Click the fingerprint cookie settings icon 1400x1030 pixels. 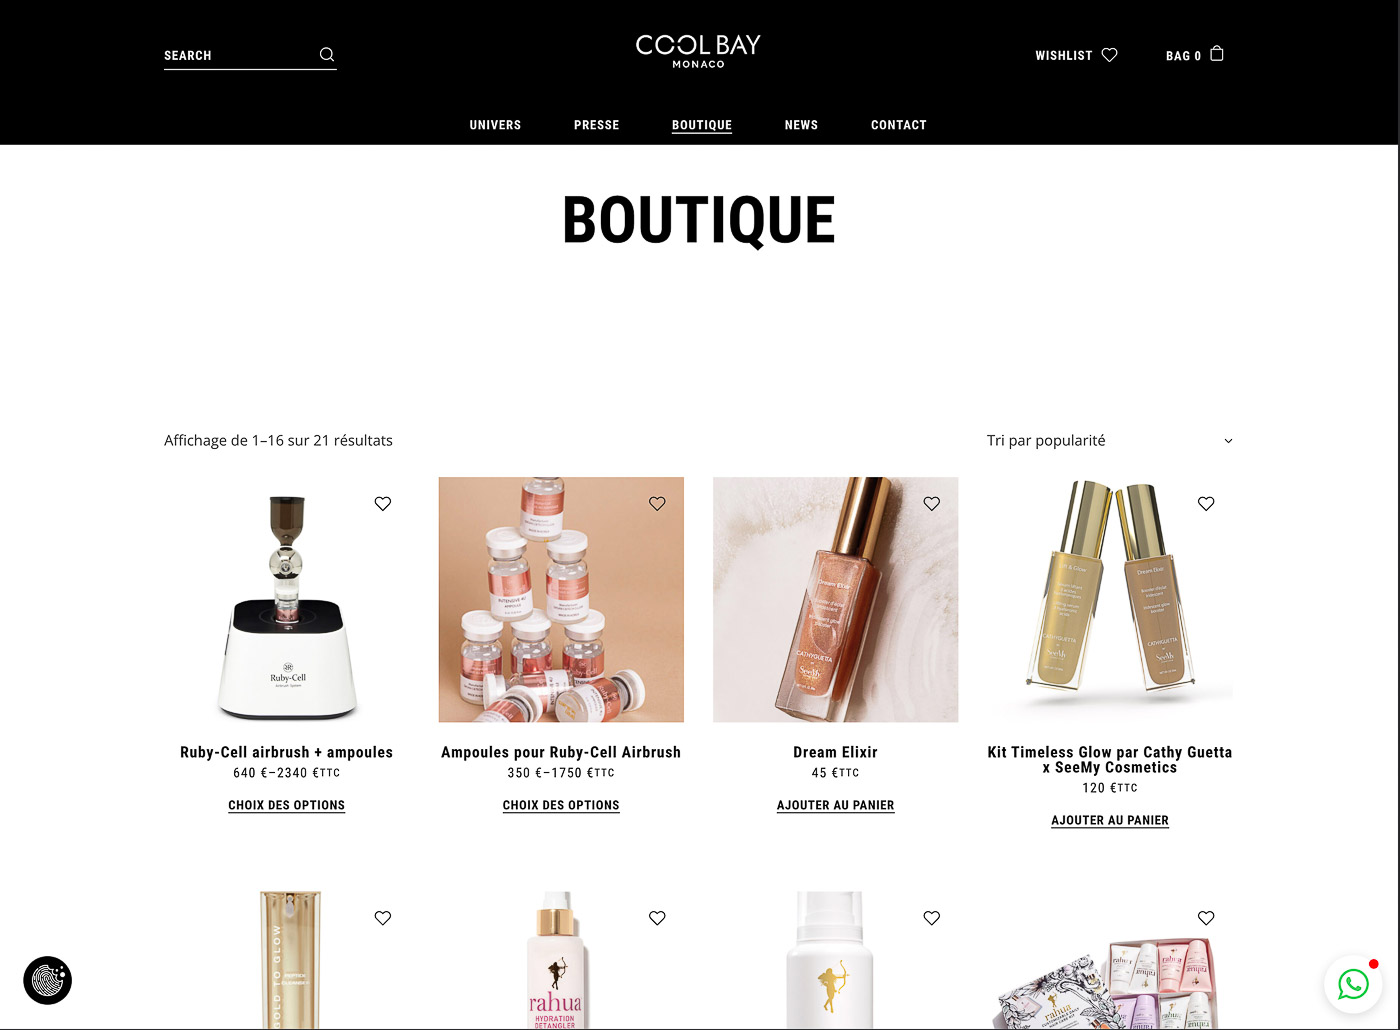pyautogui.click(x=48, y=980)
